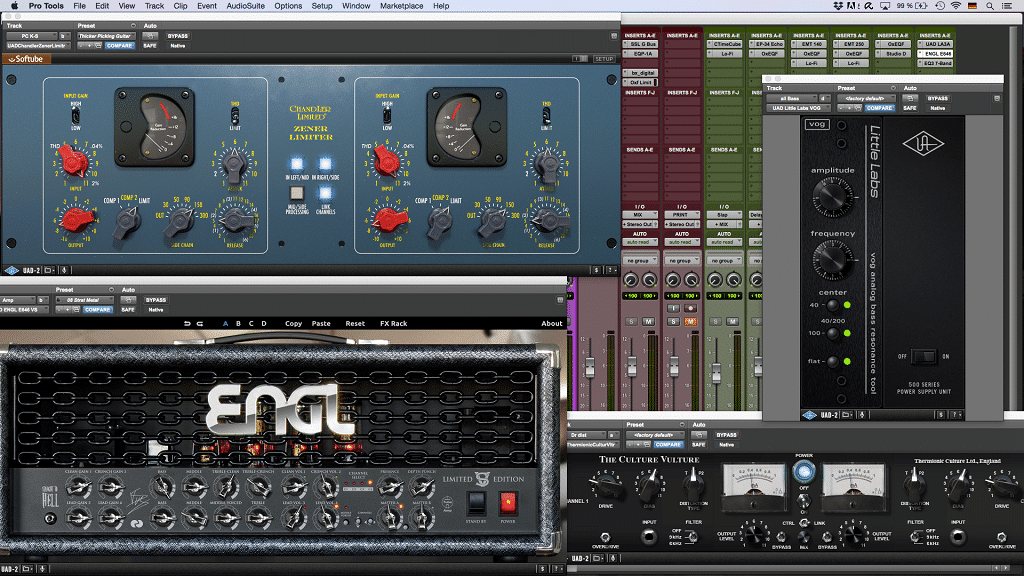Open macOS Spotlight search icon
1024x576 pixels.
point(989,6)
